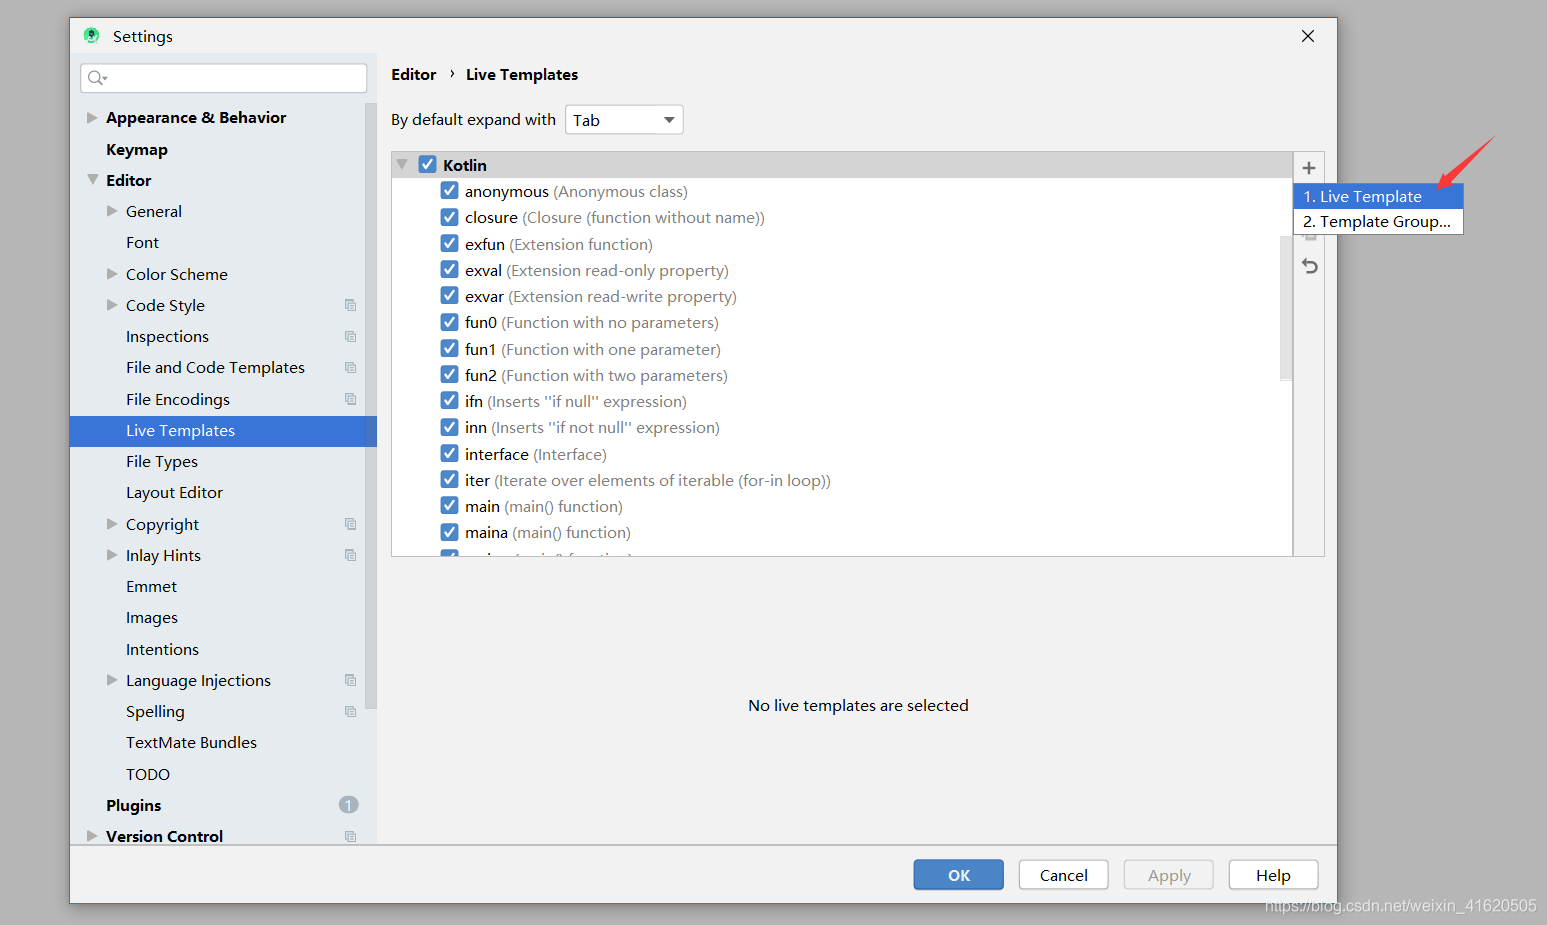Click the search magnifier icon in settings

tap(97, 78)
